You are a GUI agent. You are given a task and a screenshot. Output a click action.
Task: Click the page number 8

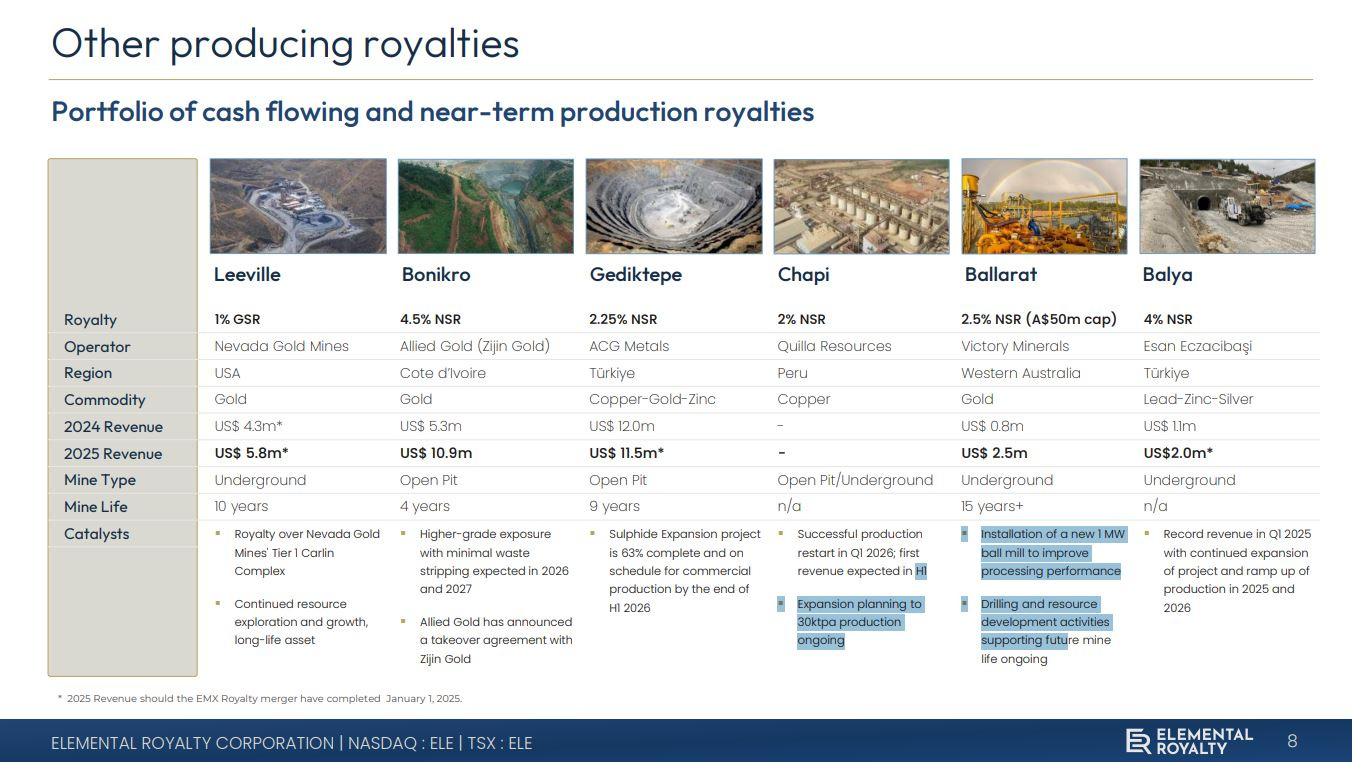pyautogui.click(x=1292, y=741)
